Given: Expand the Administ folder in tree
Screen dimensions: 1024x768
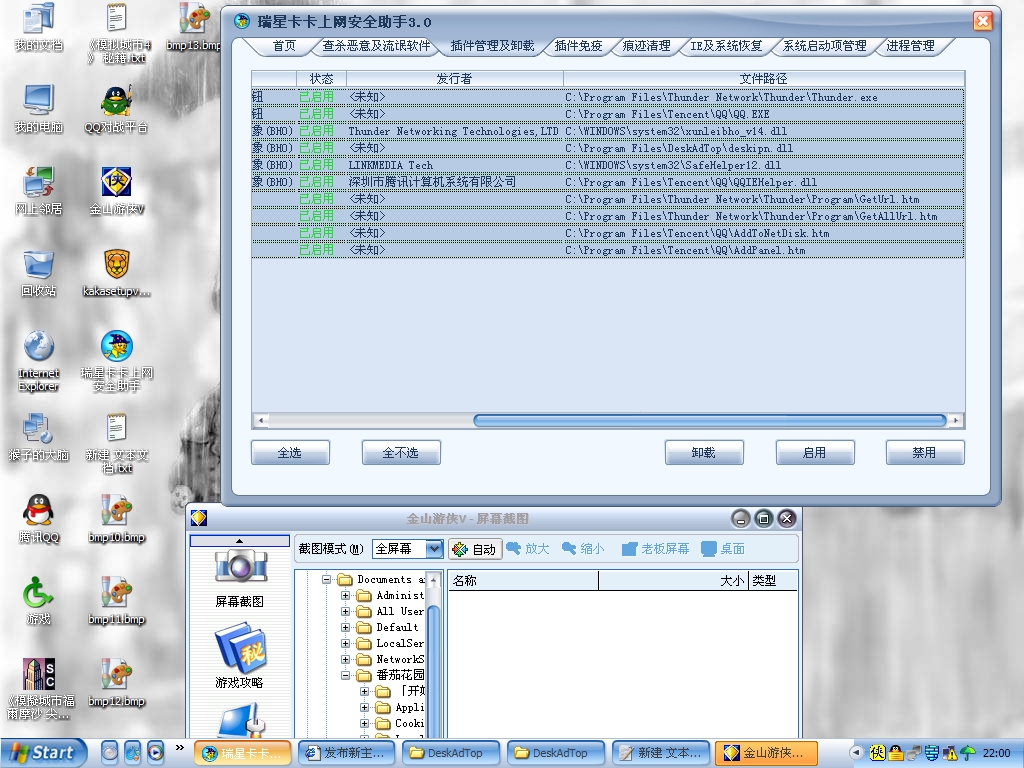Looking at the screenshot, I should 345,596.
